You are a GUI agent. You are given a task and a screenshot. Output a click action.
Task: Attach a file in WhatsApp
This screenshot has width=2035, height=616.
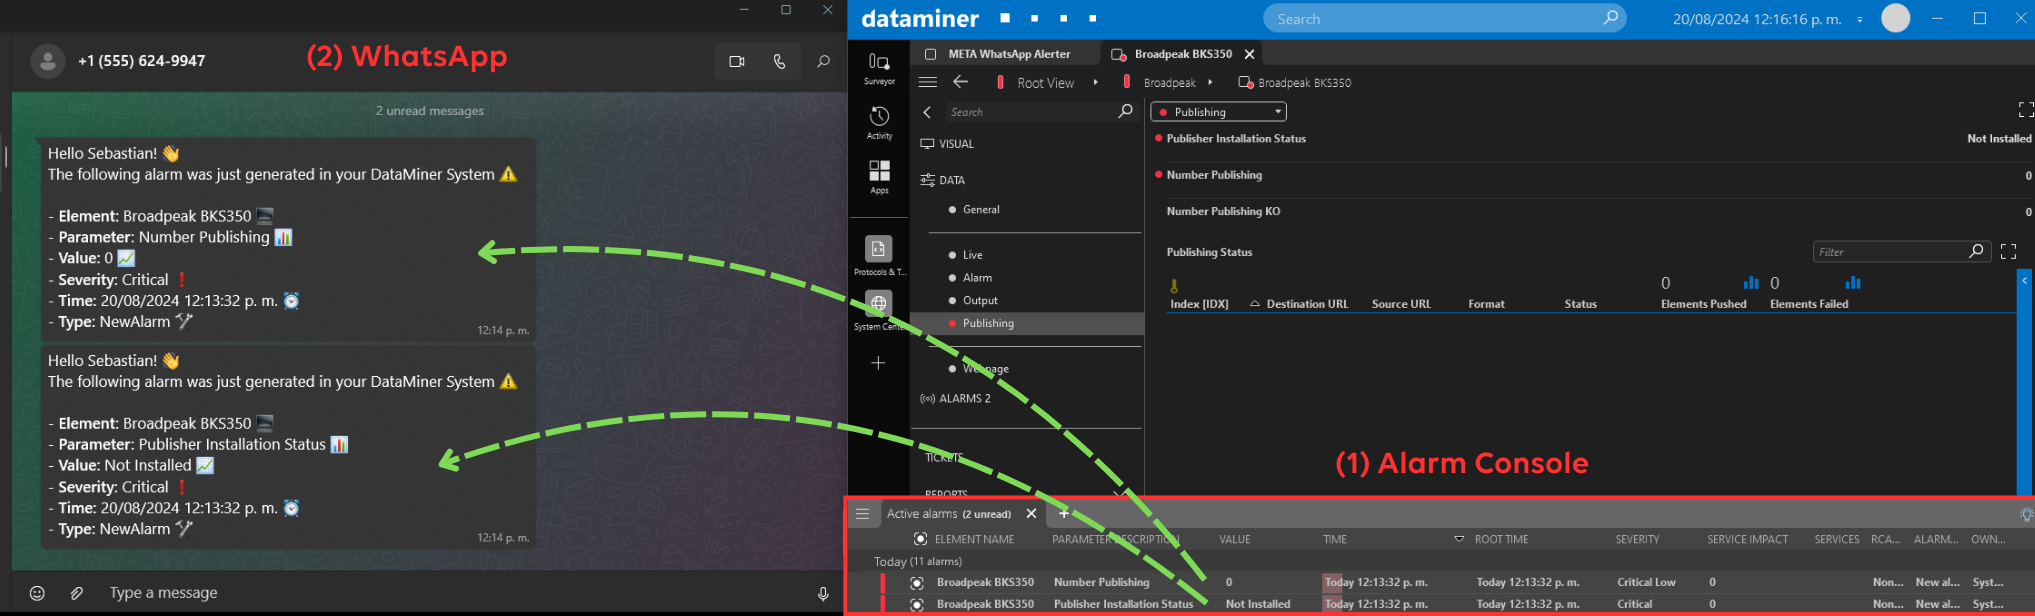pos(77,593)
